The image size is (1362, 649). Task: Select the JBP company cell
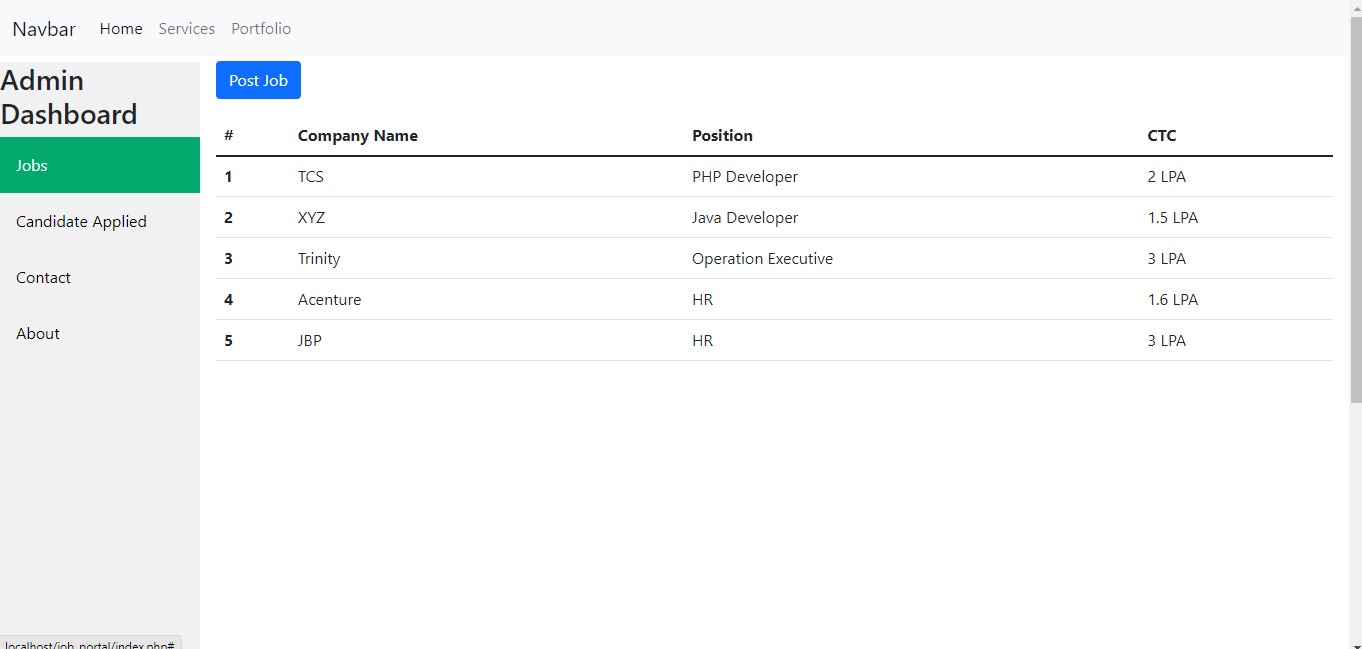[310, 341]
